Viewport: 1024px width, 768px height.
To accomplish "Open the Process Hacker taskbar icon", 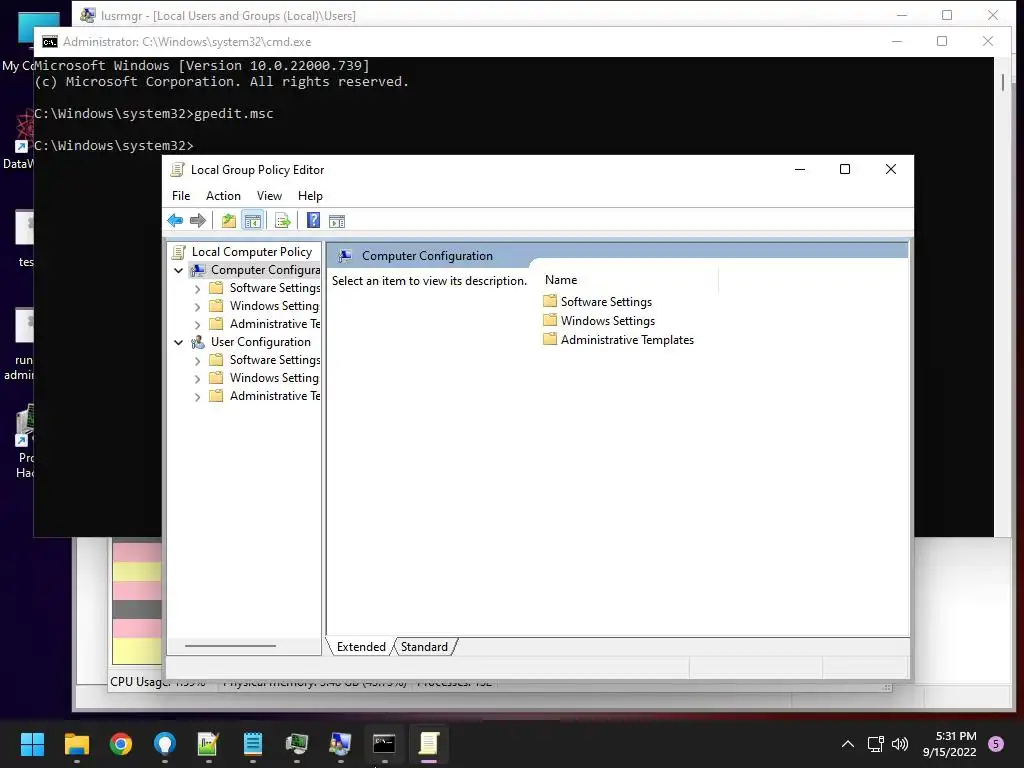I will [x=296, y=744].
